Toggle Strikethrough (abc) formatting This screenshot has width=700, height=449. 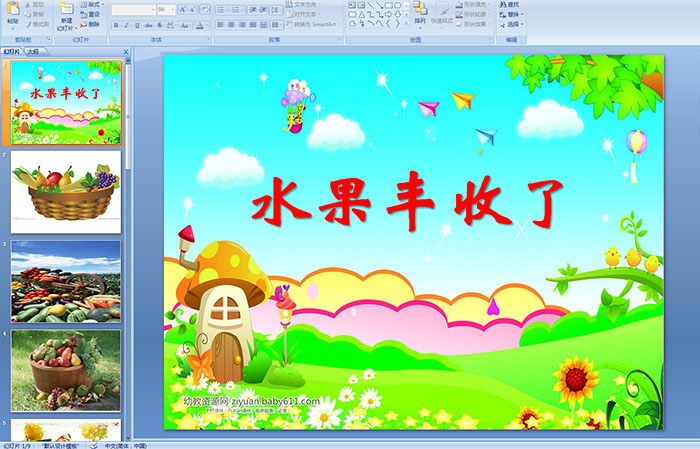(x=148, y=25)
